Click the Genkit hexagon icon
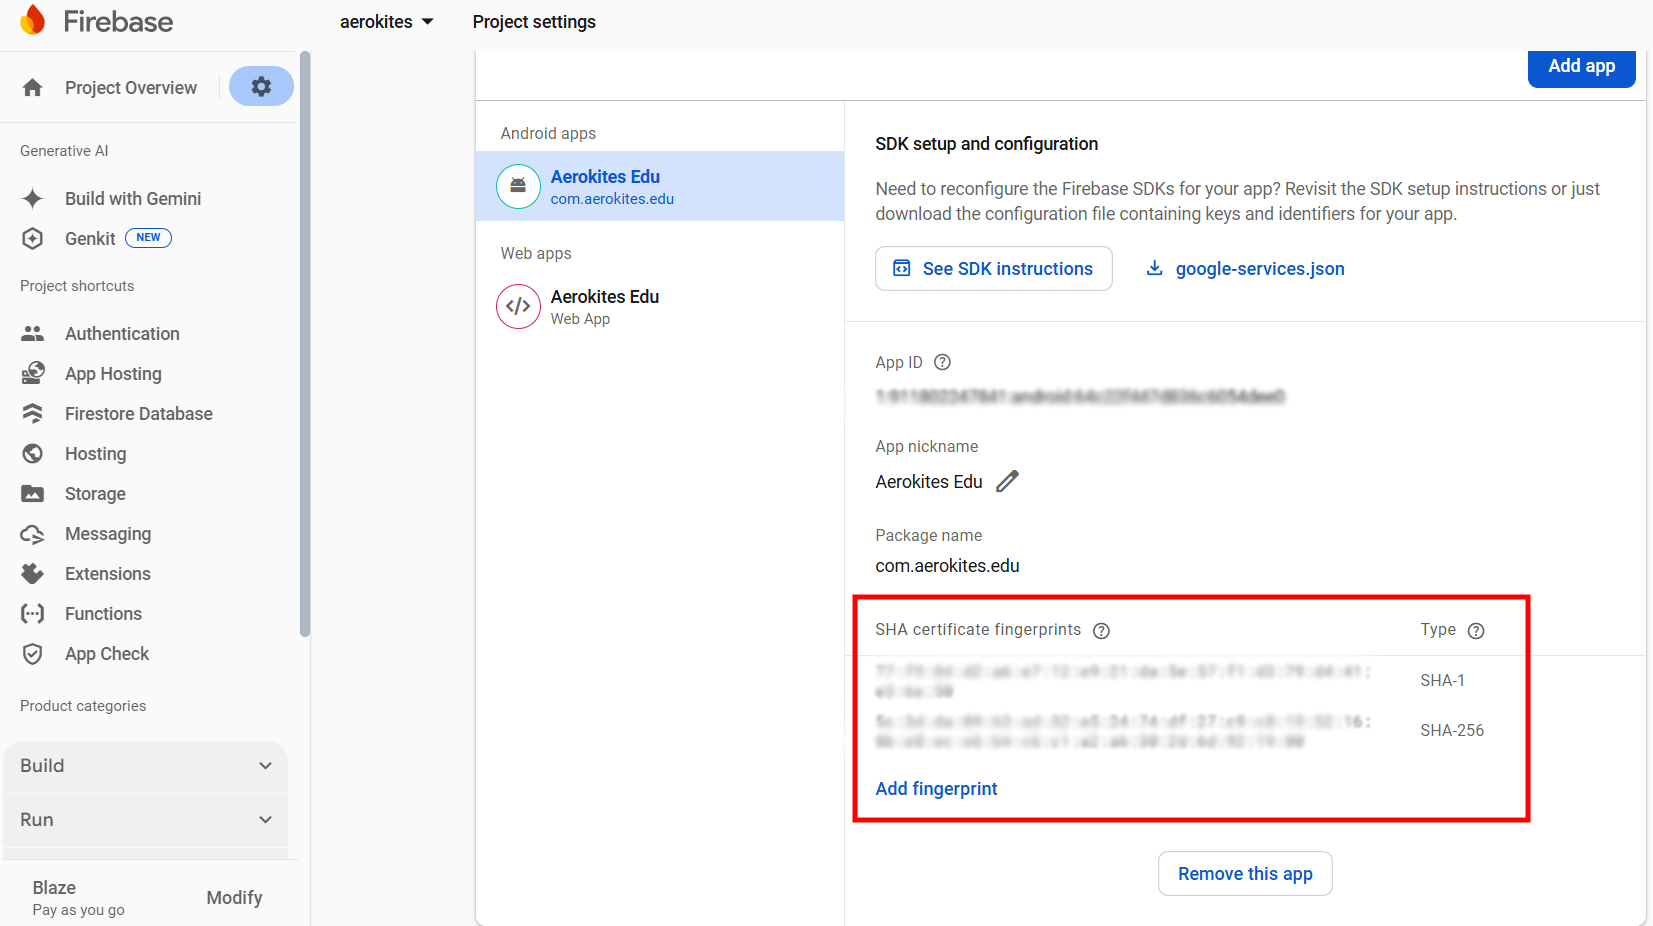The image size is (1653, 926). point(33,238)
